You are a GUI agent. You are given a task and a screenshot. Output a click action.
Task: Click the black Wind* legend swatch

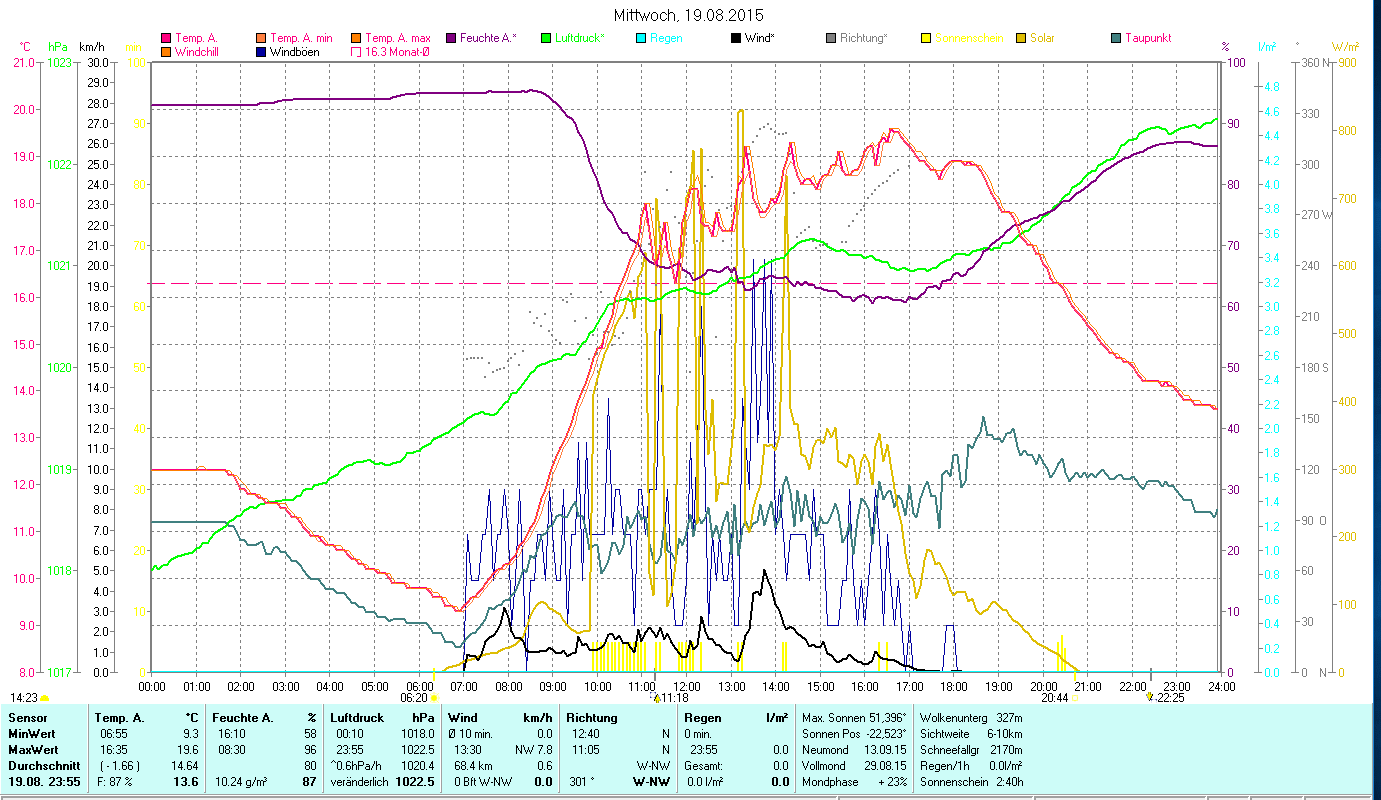[x=737, y=39]
